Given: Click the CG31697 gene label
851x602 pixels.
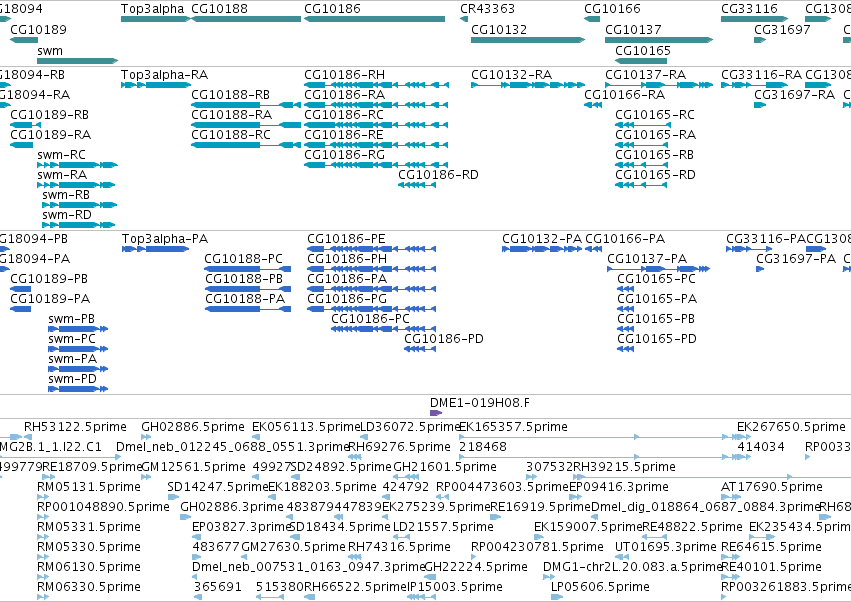Looking at the screenshot, I should (x=782, y=29).
